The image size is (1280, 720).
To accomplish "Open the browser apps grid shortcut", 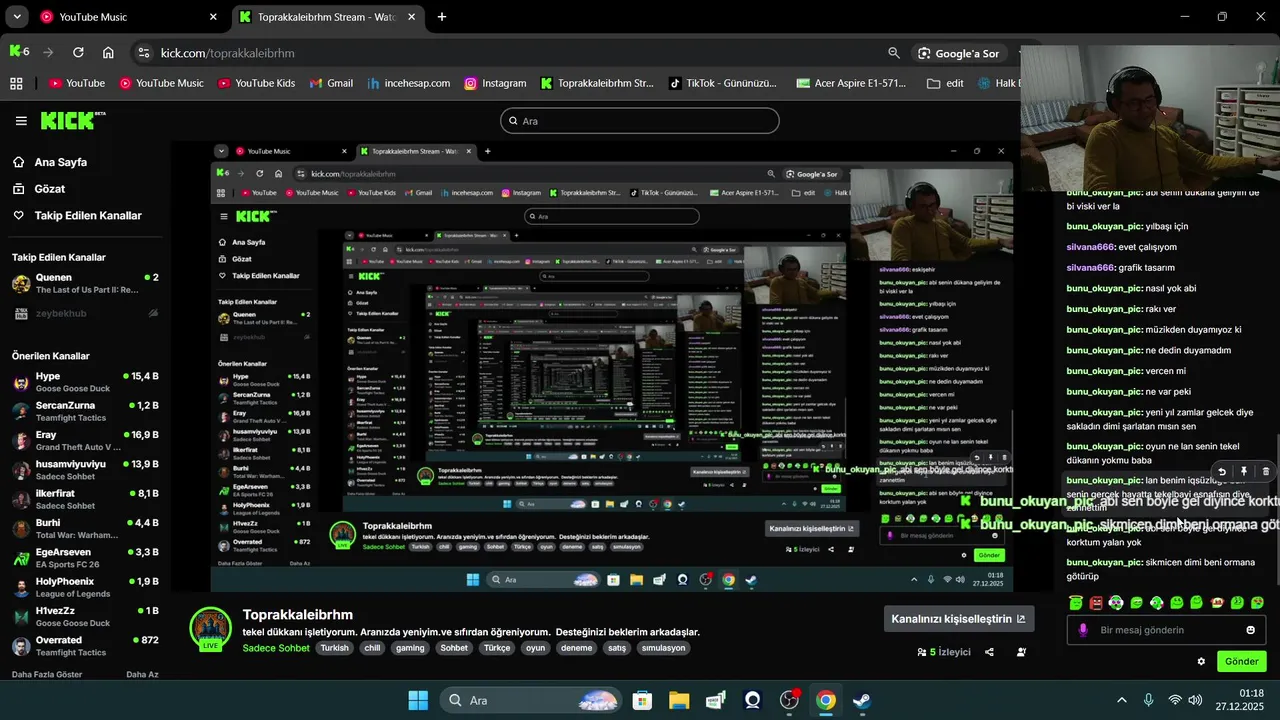I will 16,83.
